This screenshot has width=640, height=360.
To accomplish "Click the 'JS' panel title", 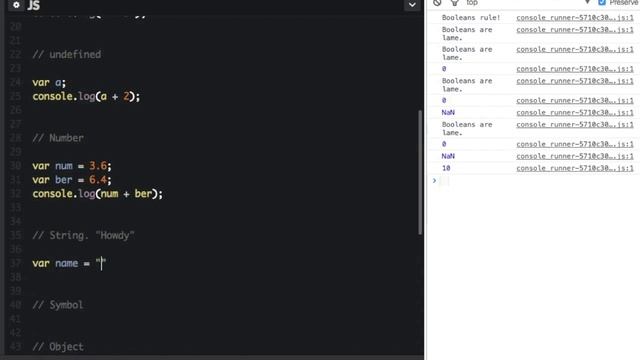I will click(34, 5).
